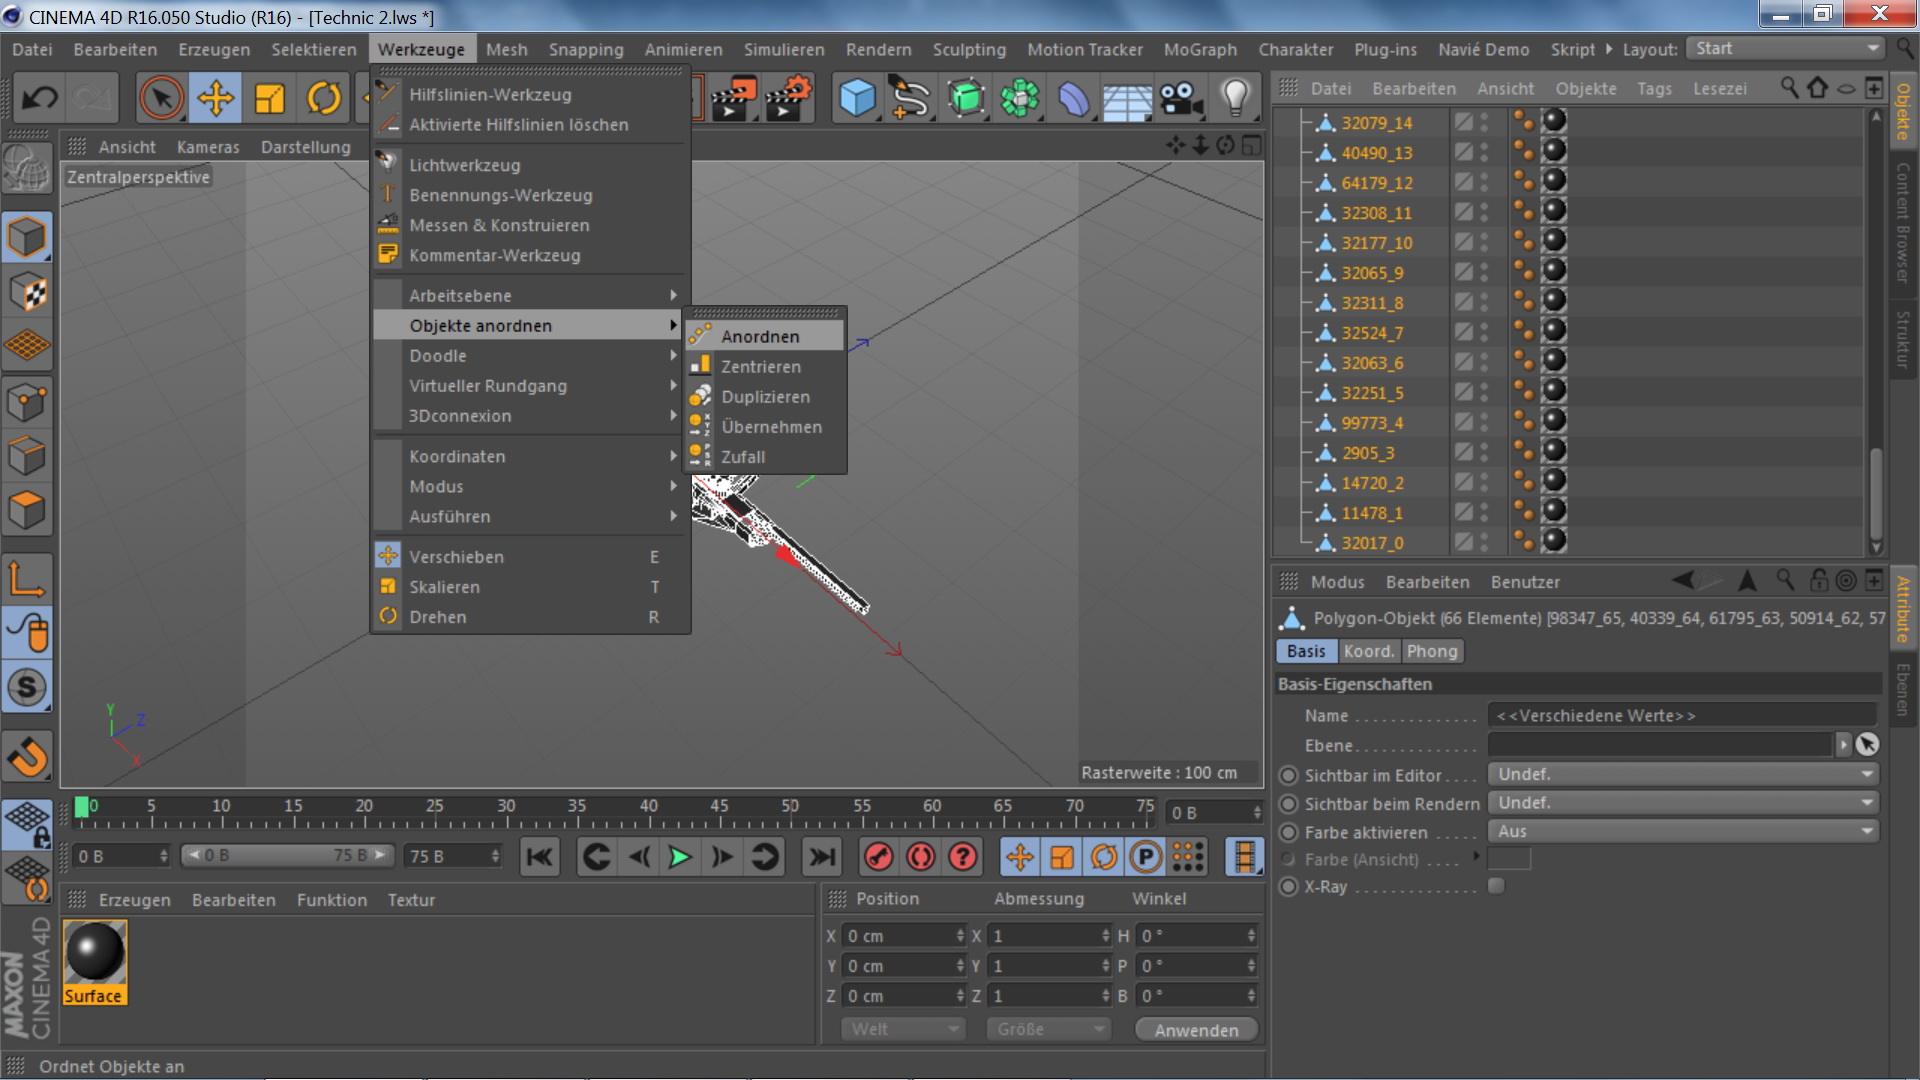Open Sichtbar im Editor dropdown

[1683, 775]
